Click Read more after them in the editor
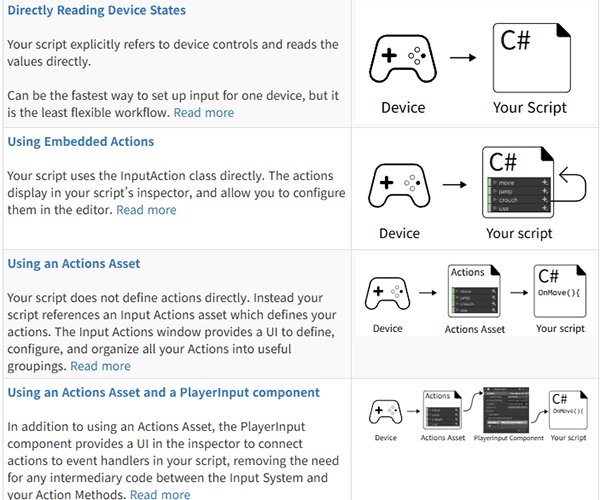 pyautogui.click(x=146, y=210)
